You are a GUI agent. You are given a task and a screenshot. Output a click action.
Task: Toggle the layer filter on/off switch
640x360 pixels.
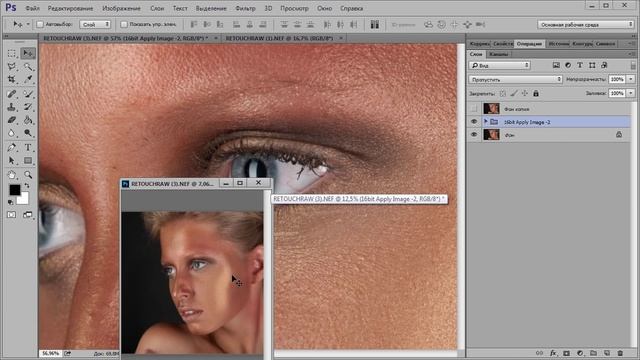coord(633,65)
